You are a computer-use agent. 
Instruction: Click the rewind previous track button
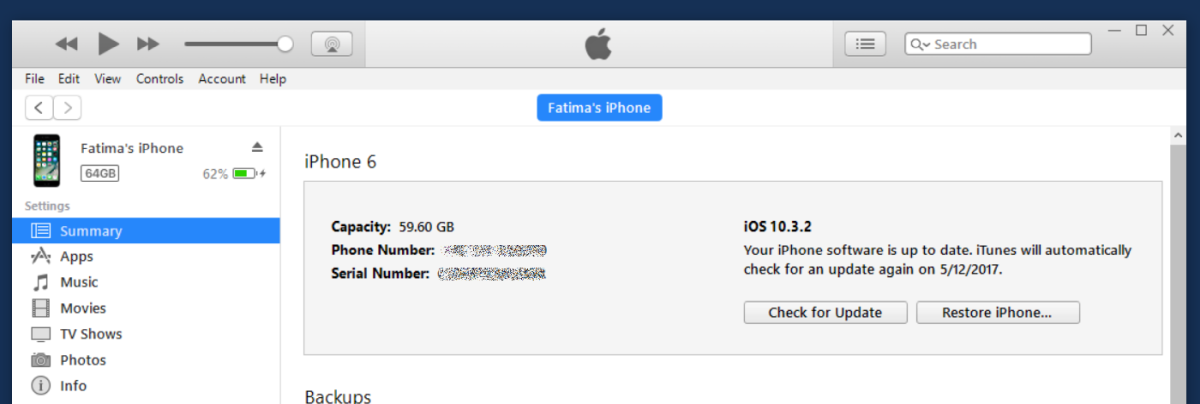pyautogui.click(x=66, y=44)
